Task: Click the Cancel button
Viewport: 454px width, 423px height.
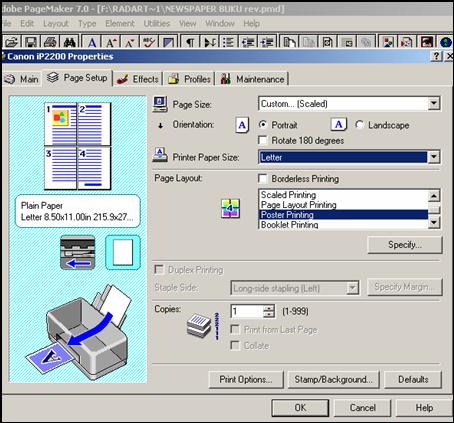Action: click(x=363, y=408)
